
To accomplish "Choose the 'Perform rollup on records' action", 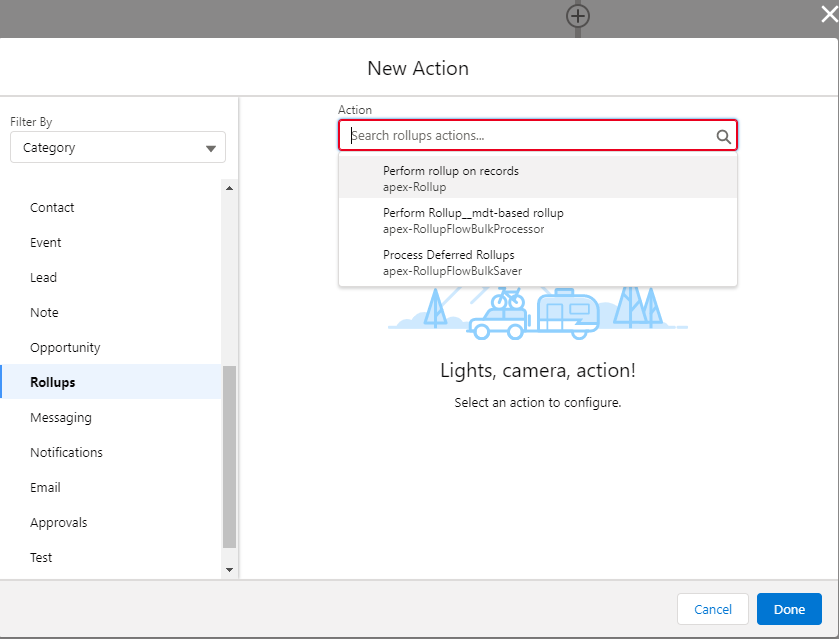I will 449,177.
